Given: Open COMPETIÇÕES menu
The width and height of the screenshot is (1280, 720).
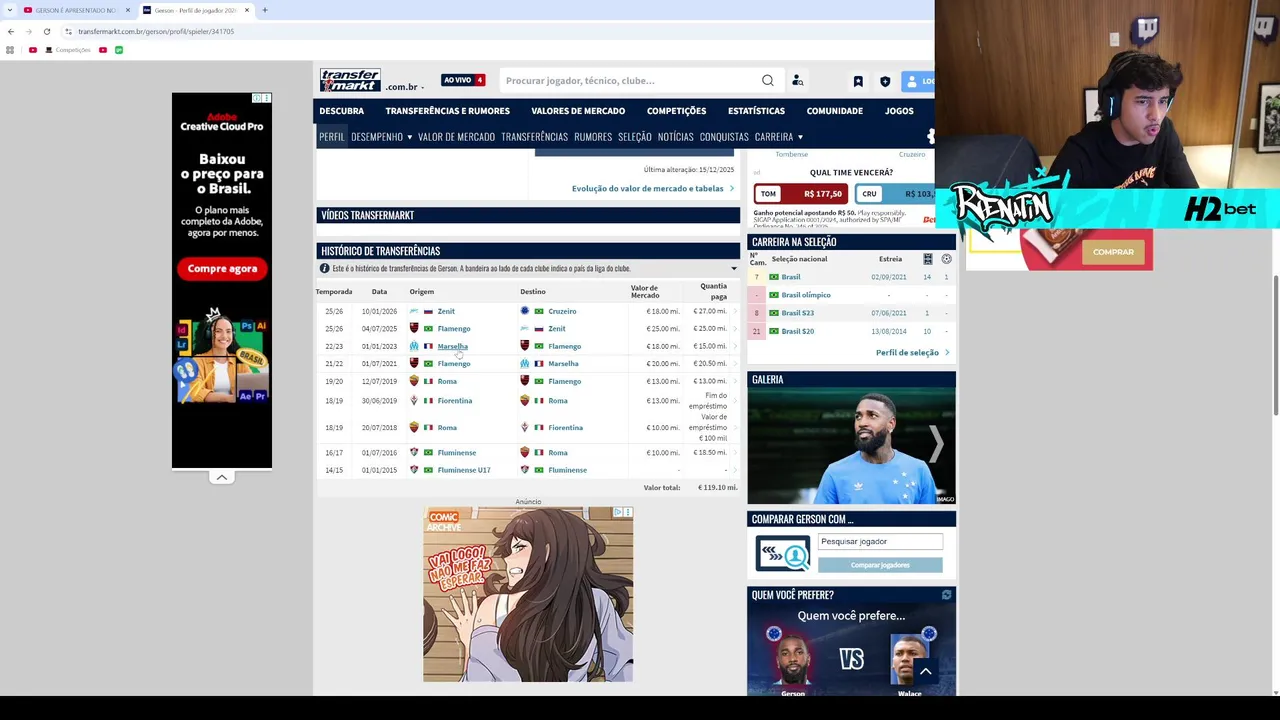Looking at the screenshot, I should tap(676, 111).
